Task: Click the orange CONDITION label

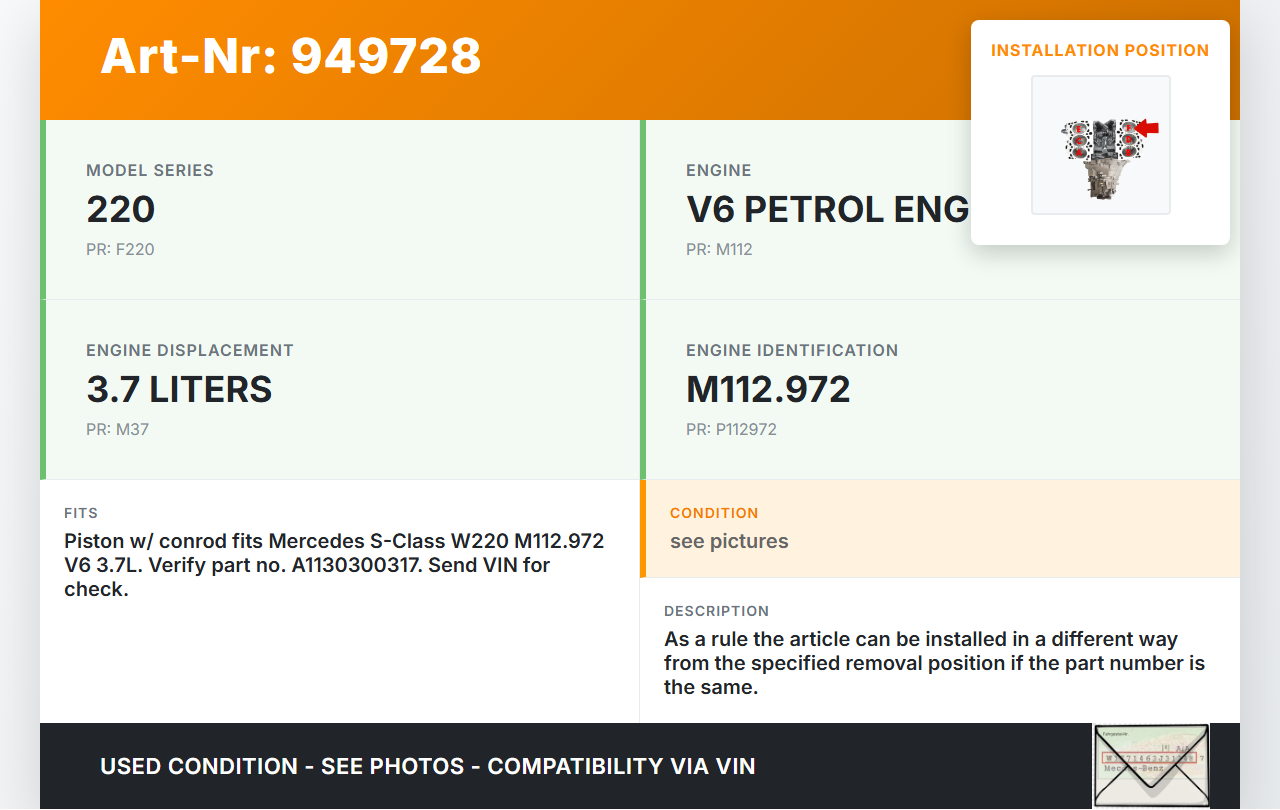Action: click(x=714, y=513)
